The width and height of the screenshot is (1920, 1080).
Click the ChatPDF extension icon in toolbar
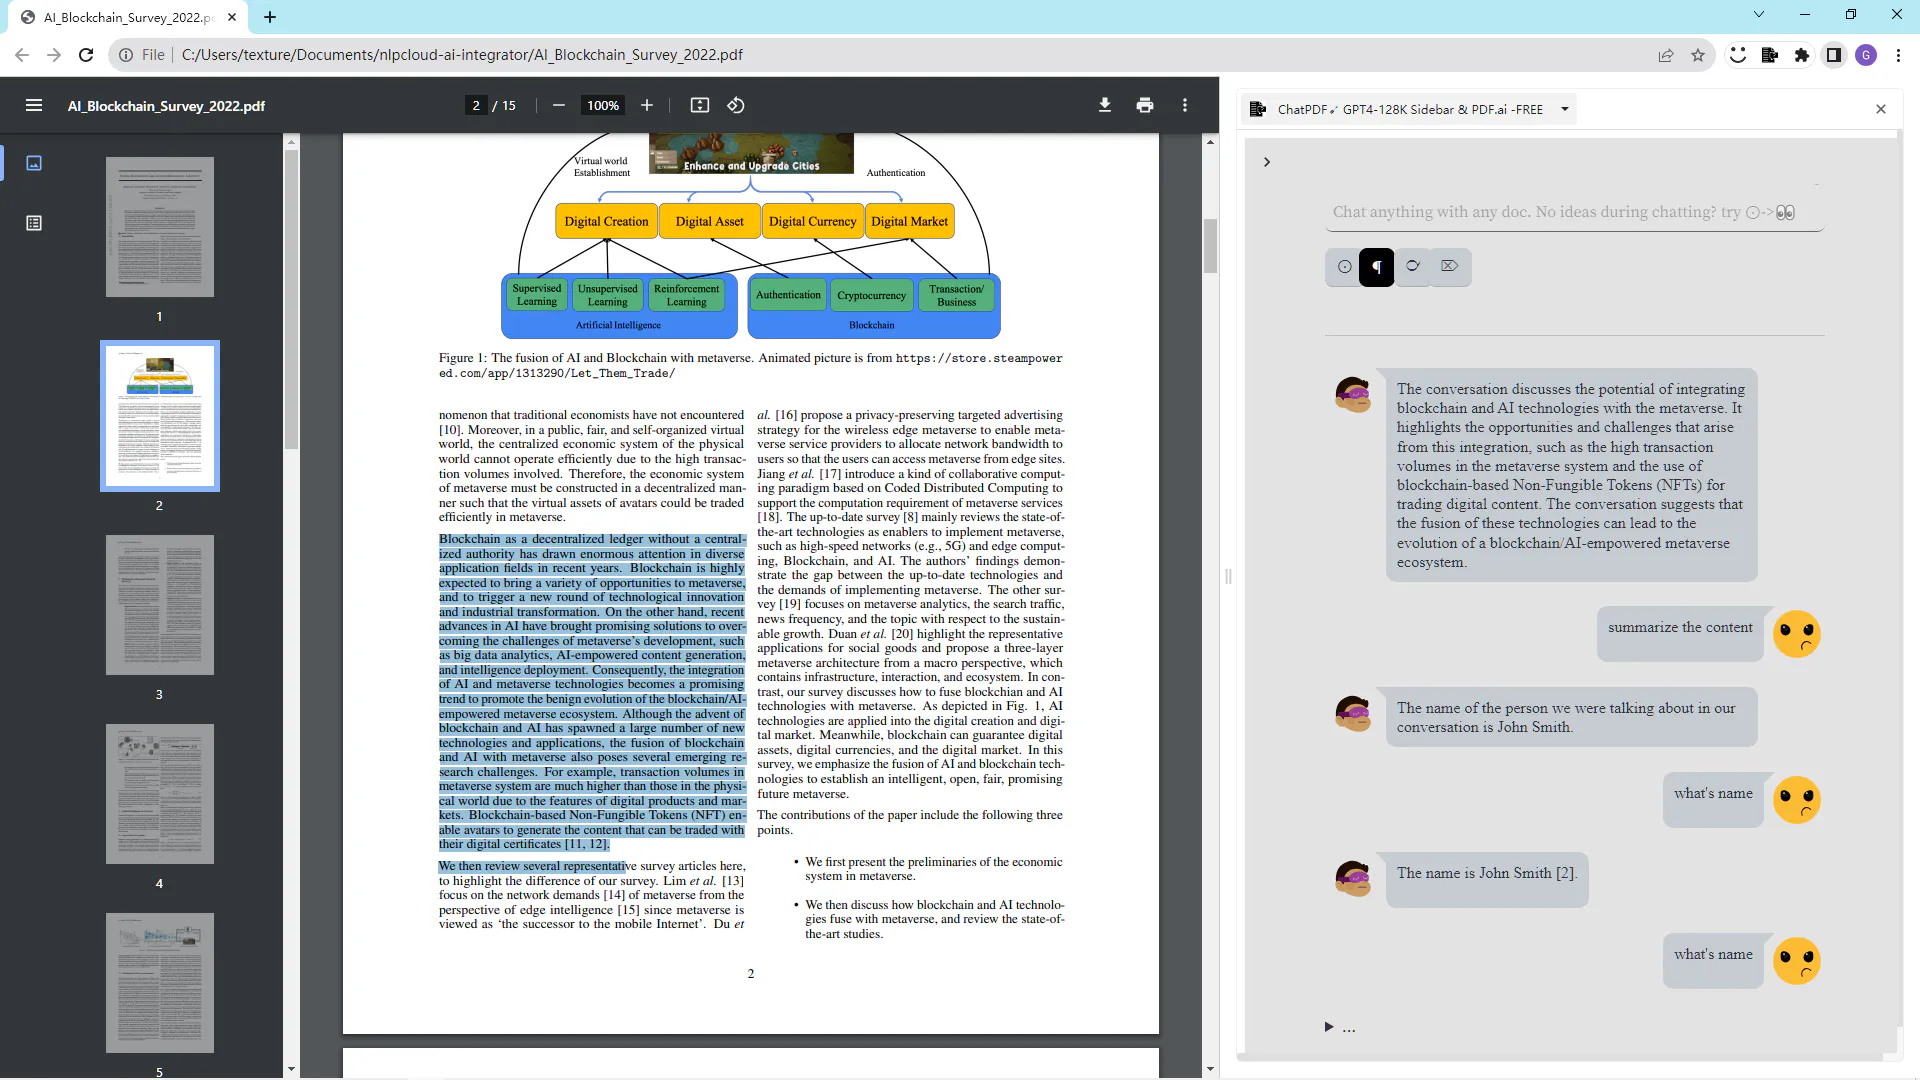[1770, 55]
